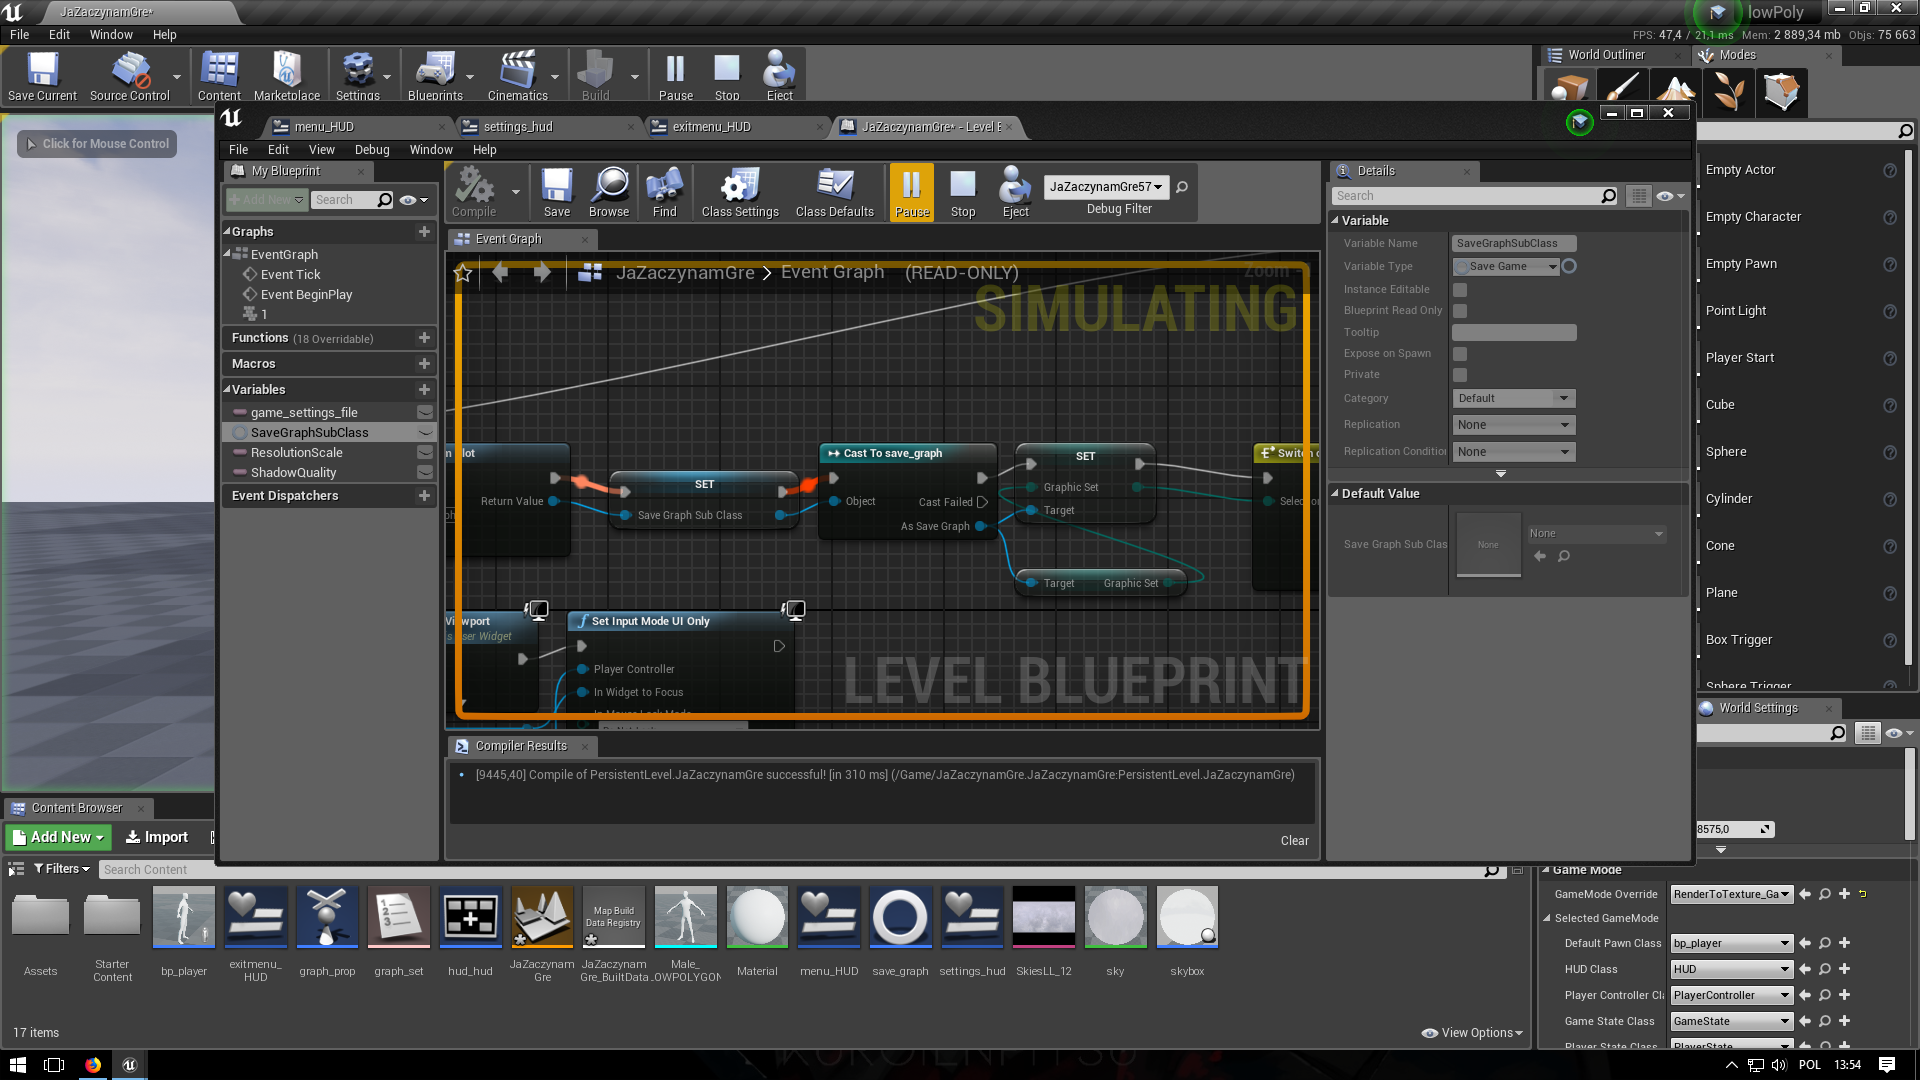Open View Options in Content Browser

tap(1472, 1033)
